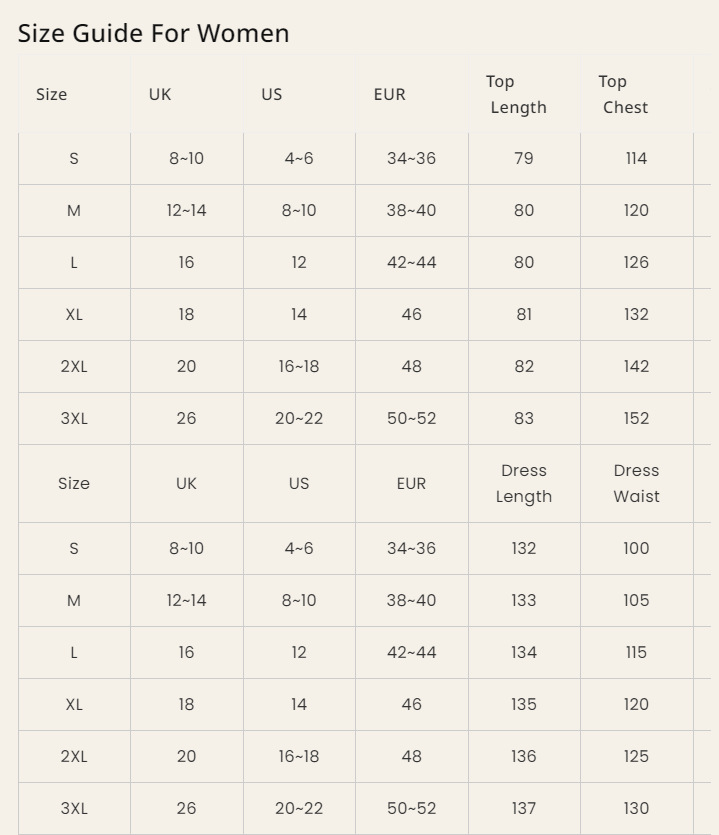
Task: Click the Dress Length column header
Action: (x=524, y=483)
